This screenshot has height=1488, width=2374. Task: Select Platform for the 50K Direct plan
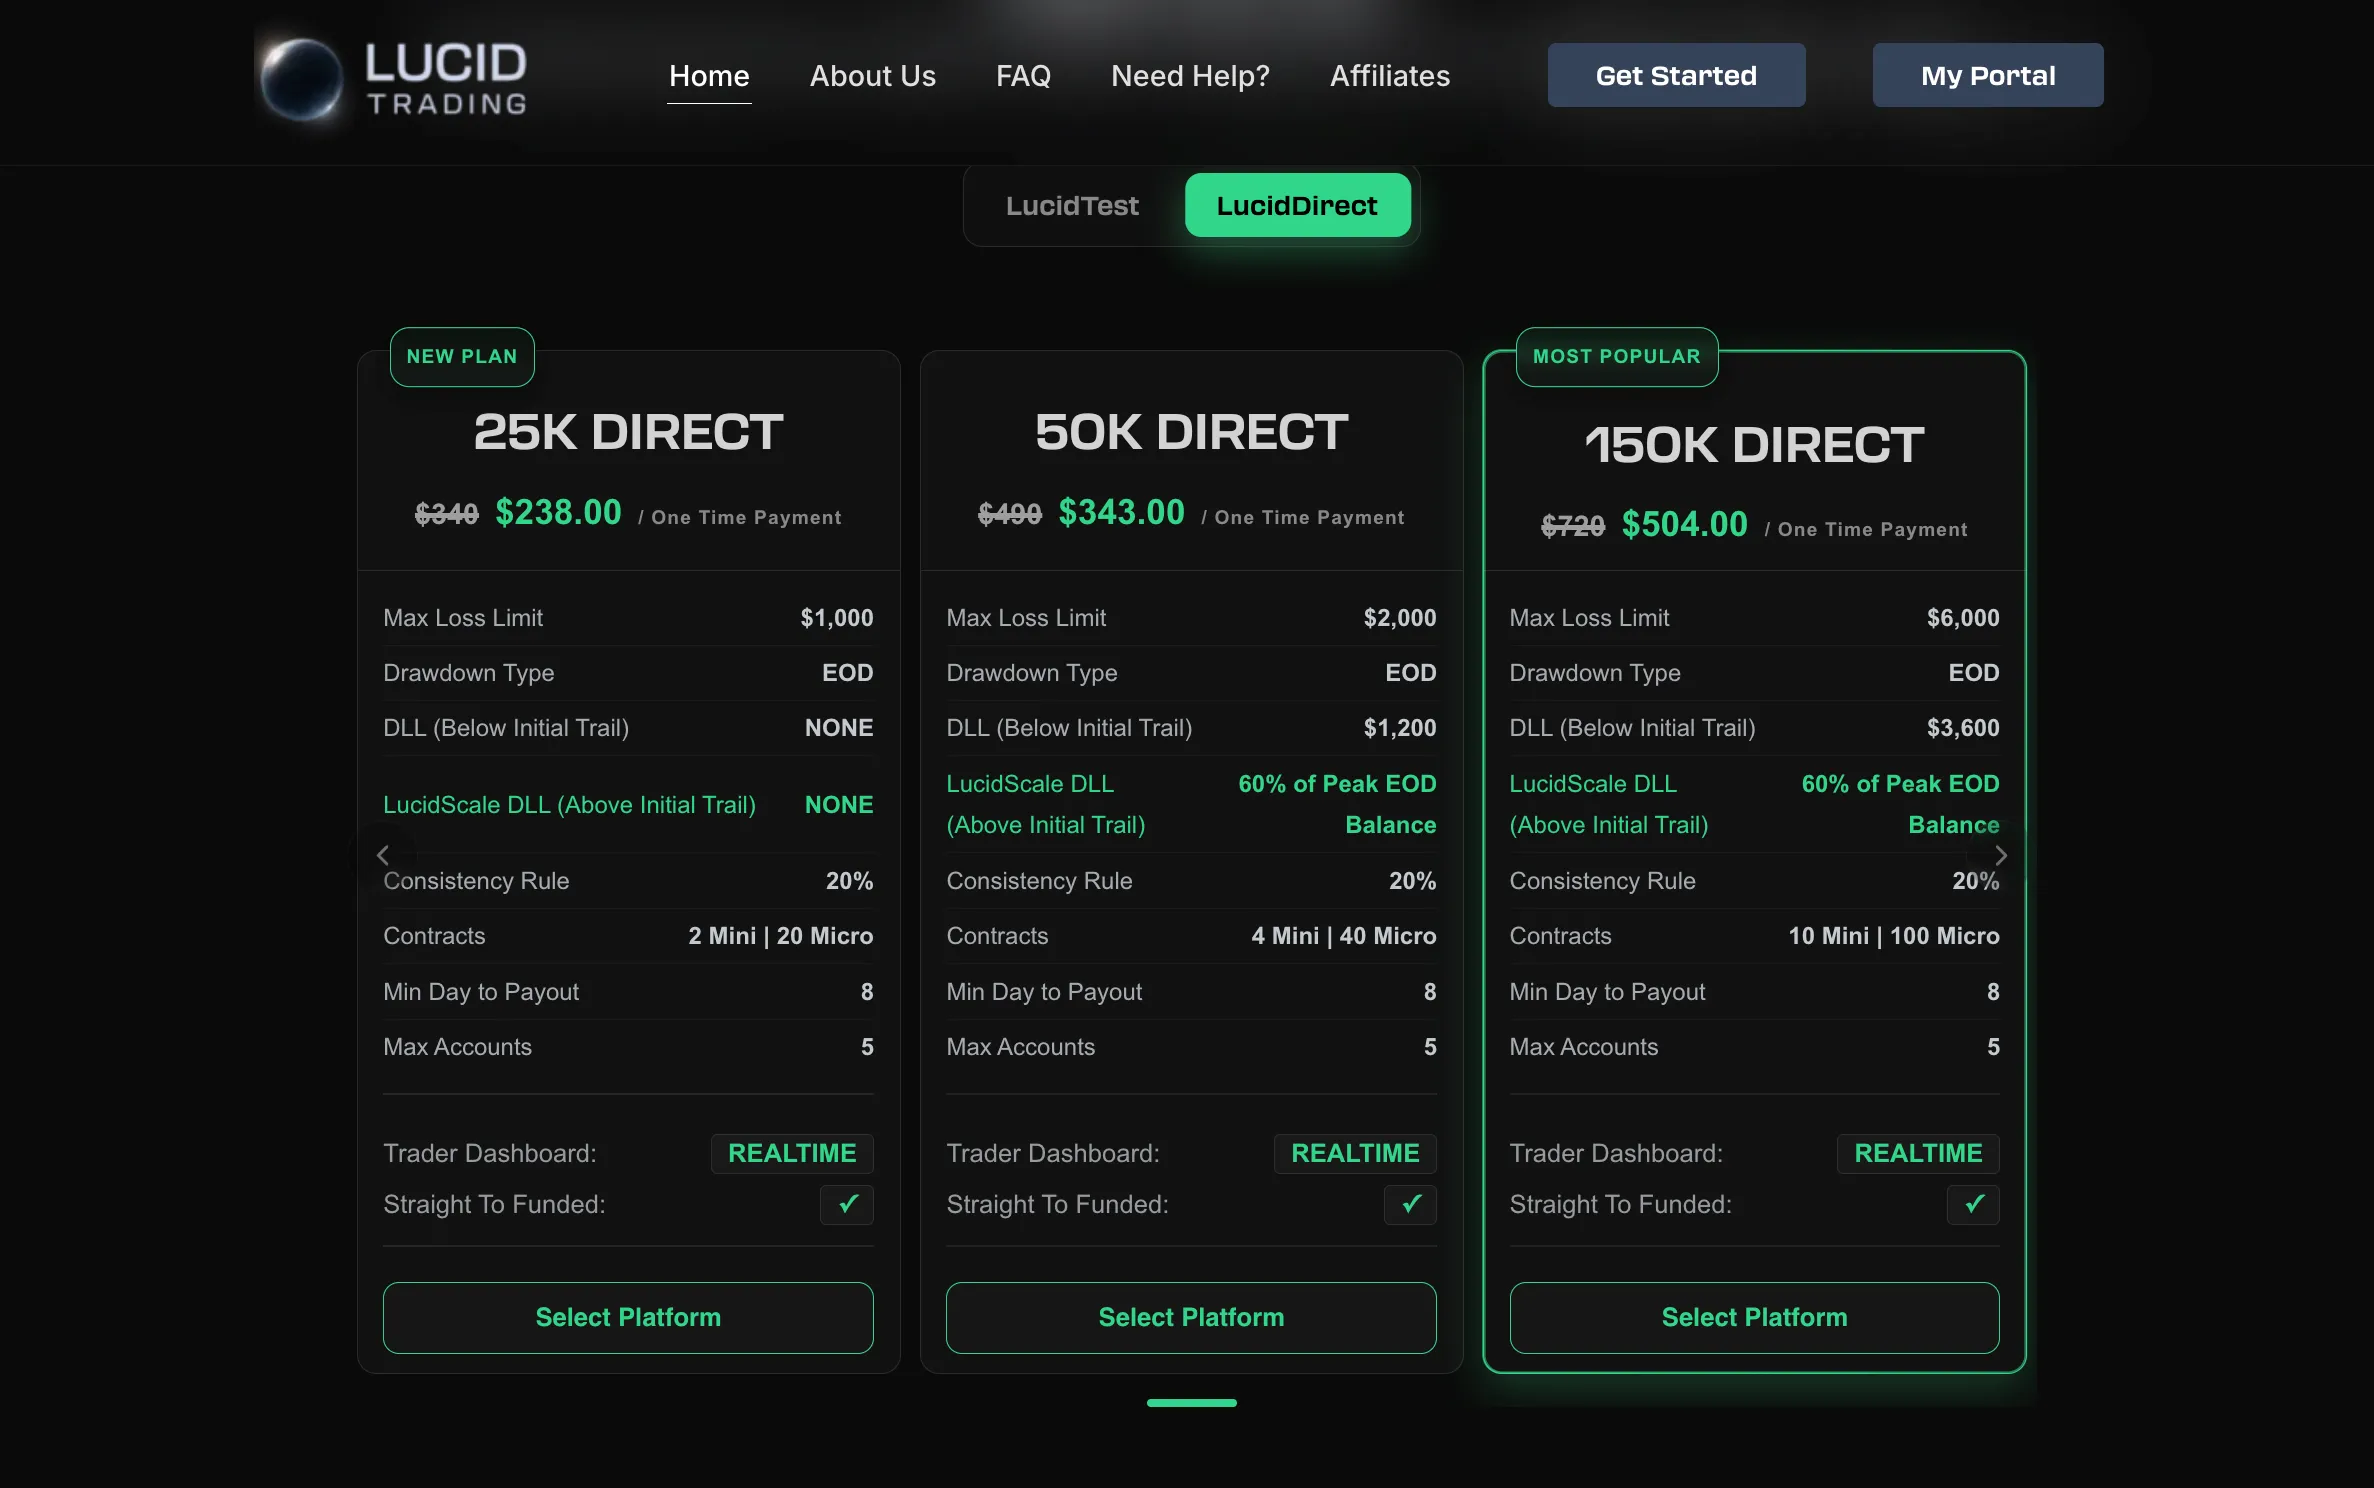[x=1191, y=1317]
